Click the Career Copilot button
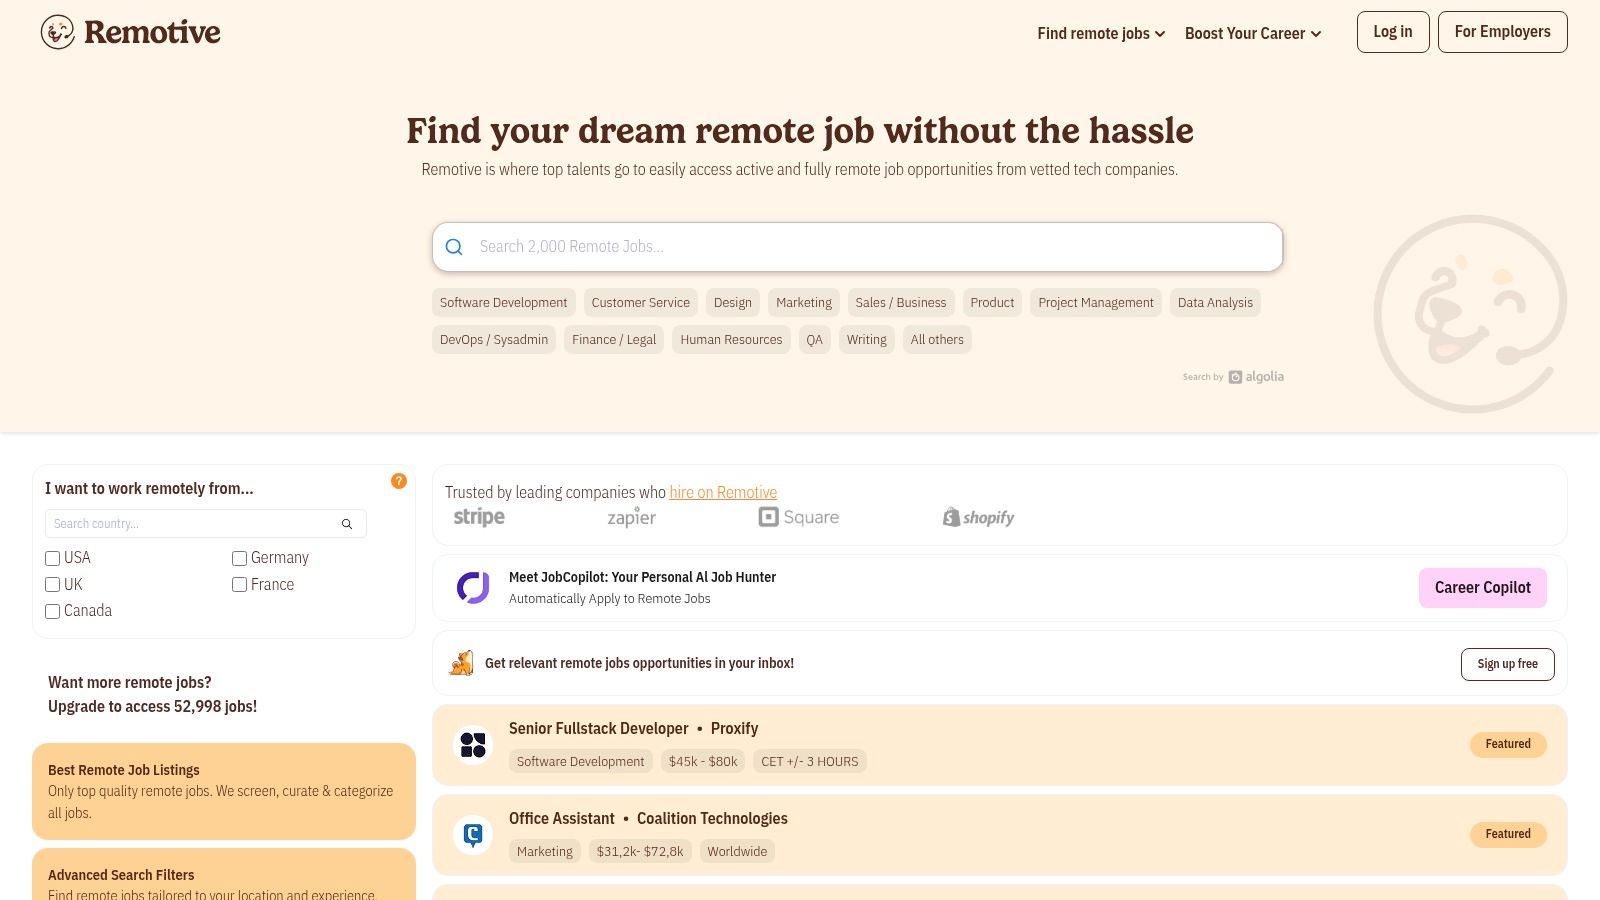The image size is (1600, 900). pyautogui.click(x=1483, y=588)
